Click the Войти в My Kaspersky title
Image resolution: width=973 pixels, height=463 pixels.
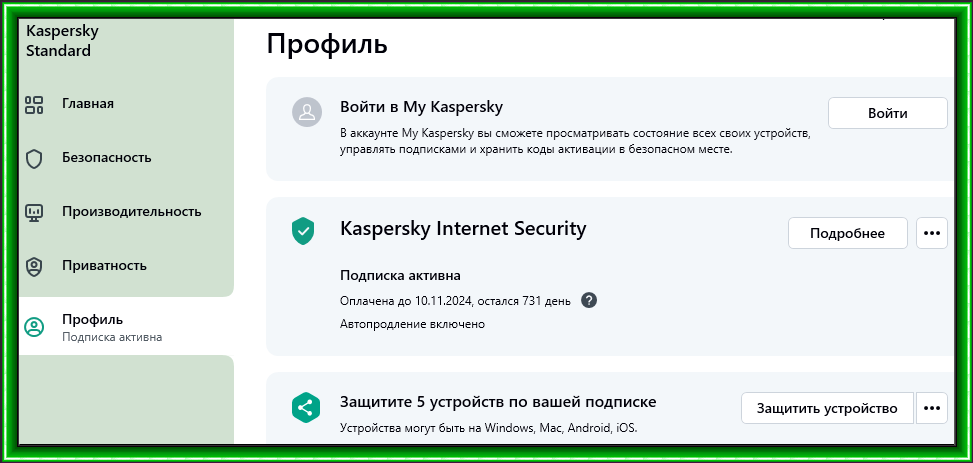pyautogui.click(x=421, y=107)
